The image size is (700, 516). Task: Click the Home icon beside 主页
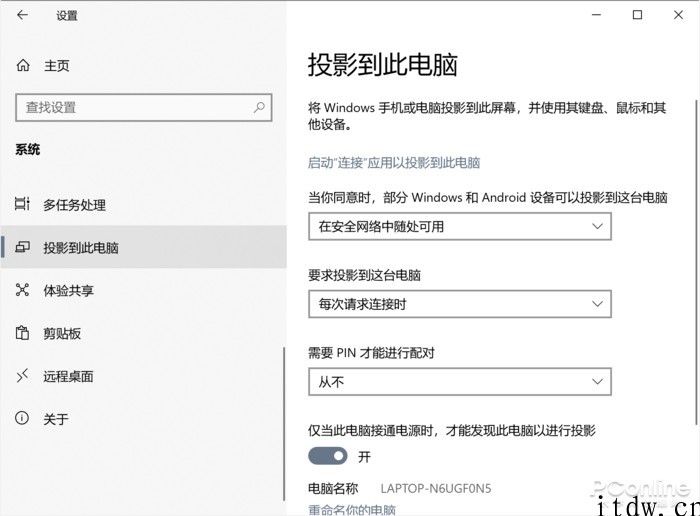point(23,66)
